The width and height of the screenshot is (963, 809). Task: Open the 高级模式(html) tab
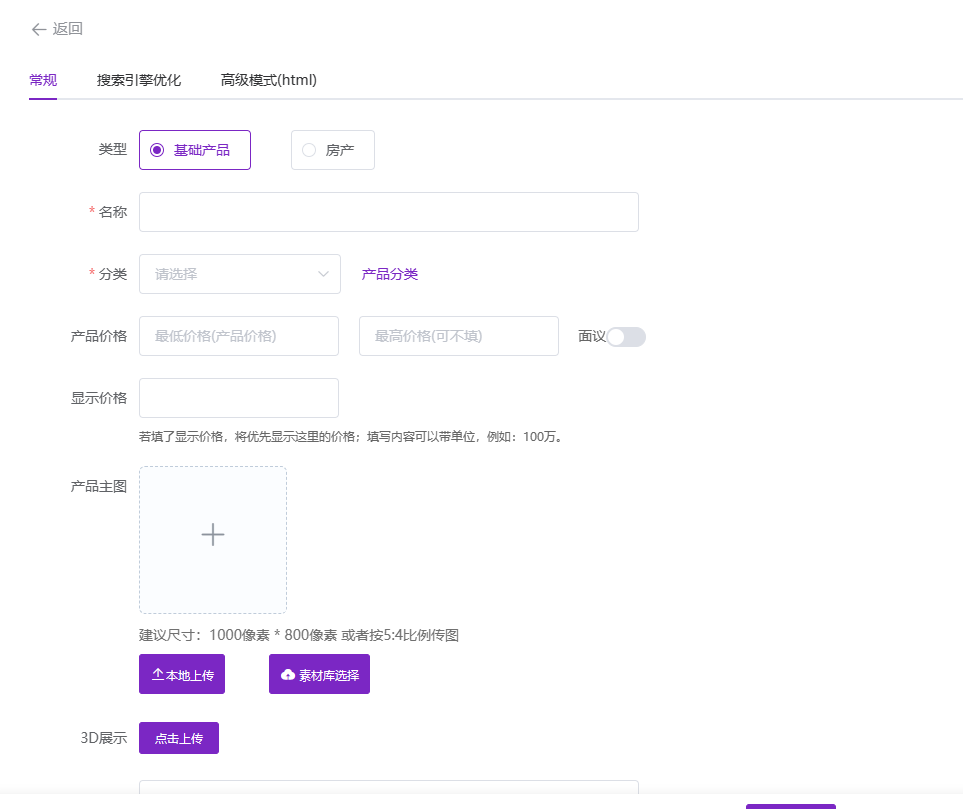click(x=269, y=80)
